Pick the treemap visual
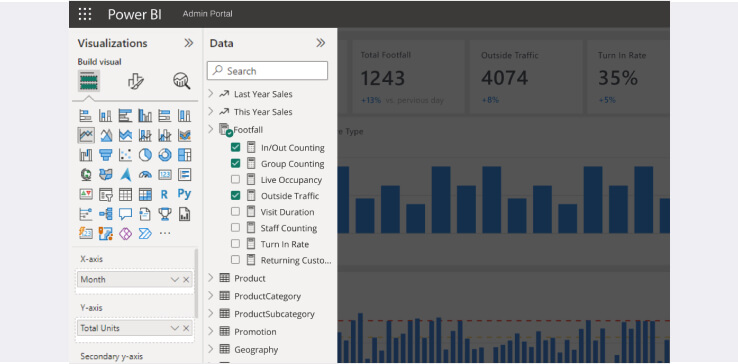This screenshot has width=738, height=364. (184, 155)
